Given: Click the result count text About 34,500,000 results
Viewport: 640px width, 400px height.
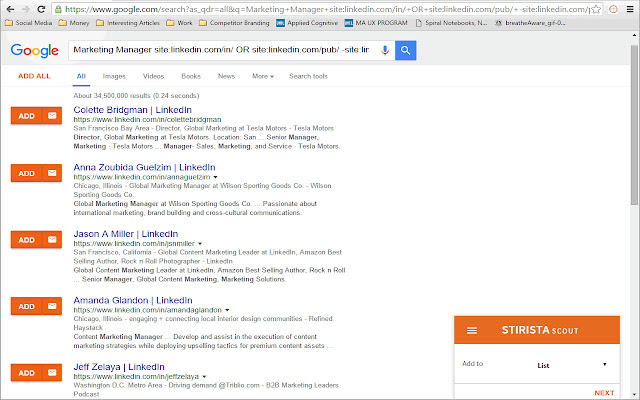Looking at the screenshot, I should point(136,96).
